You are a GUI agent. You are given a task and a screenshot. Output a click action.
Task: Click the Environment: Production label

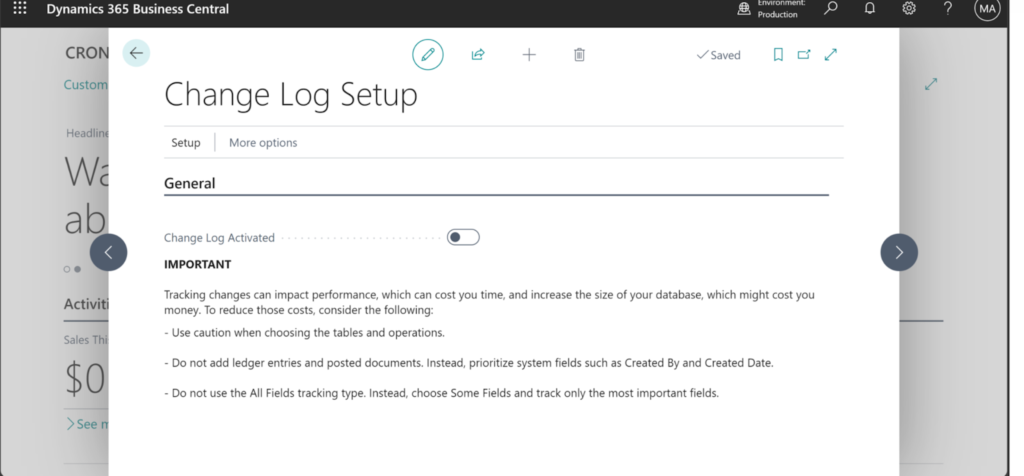tap(781, 8)
